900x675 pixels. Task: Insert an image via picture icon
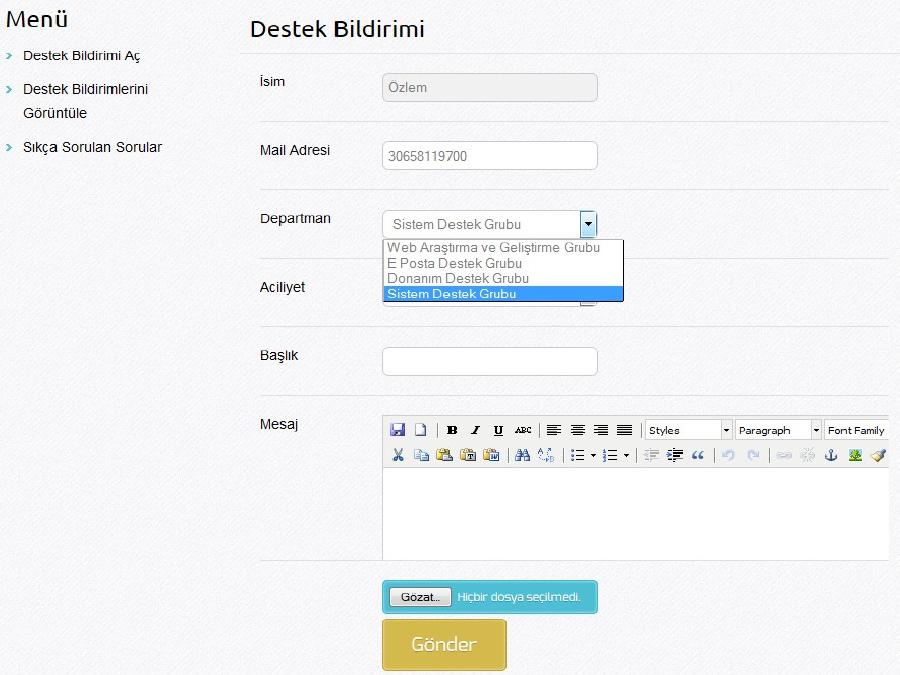[855, 455]
